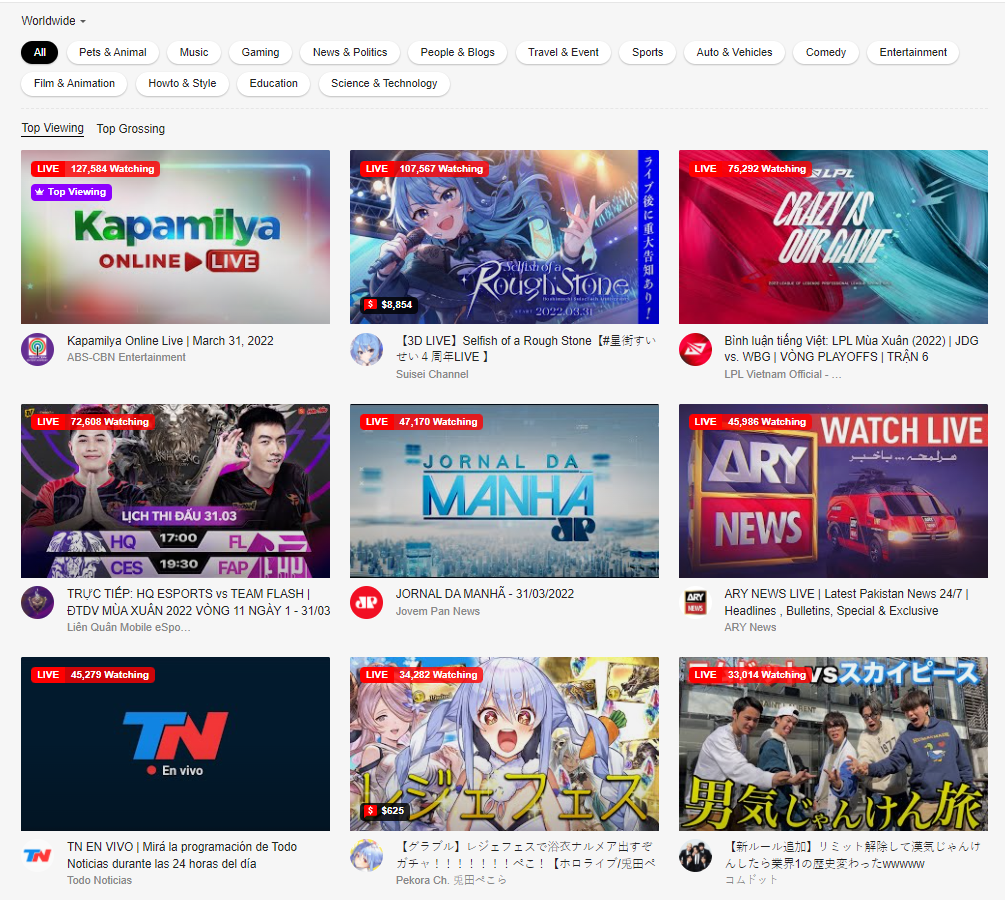The image size is (1005, 900).
Task: Open the HQ Esports vs Team Flash thumbnail
Action: (176, 491)
